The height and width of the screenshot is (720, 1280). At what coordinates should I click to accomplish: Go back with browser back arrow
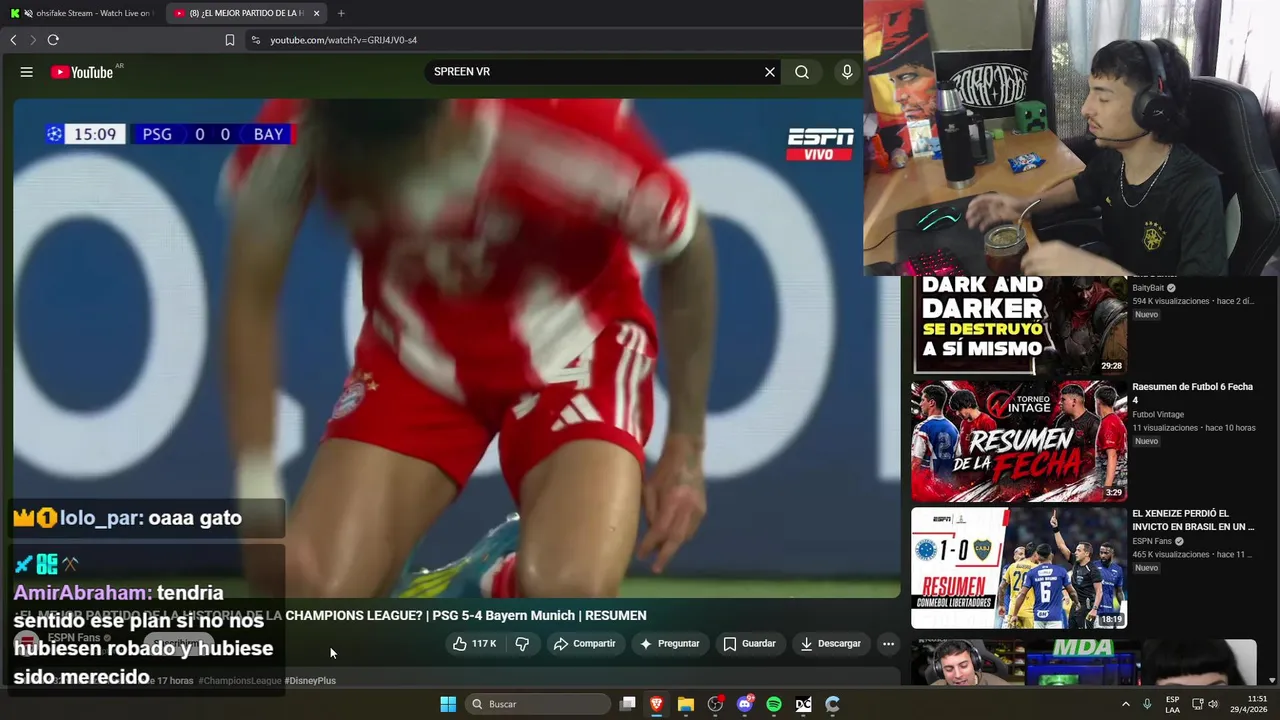coord(13,40)
